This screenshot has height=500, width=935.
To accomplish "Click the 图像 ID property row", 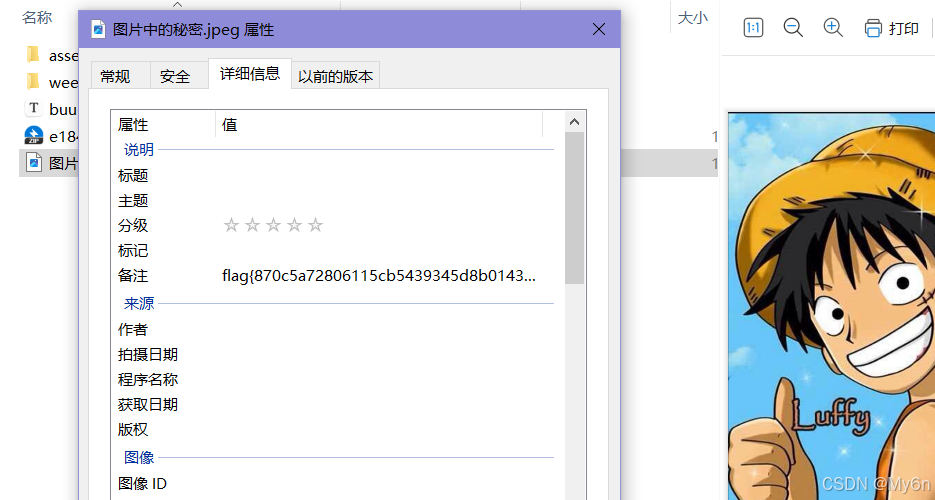I will pos(336,483).
